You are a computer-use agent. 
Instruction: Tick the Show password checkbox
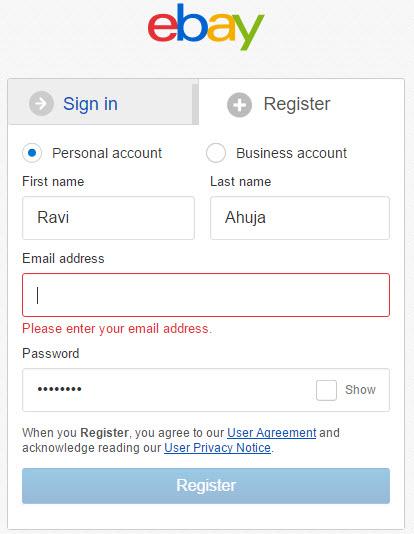coord(326,390)
